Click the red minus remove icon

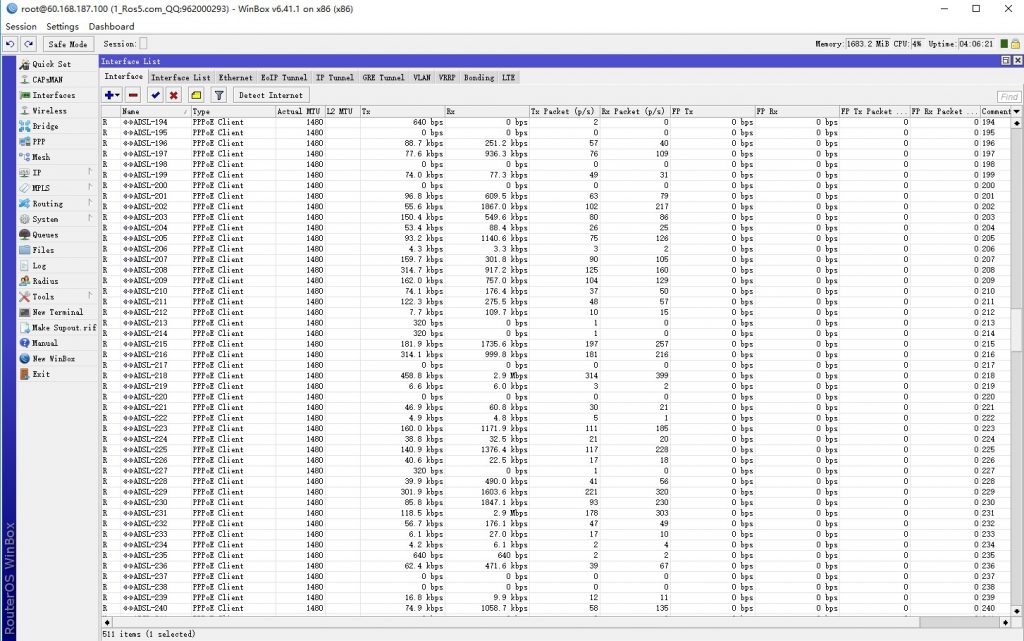[x=133, y=95]
